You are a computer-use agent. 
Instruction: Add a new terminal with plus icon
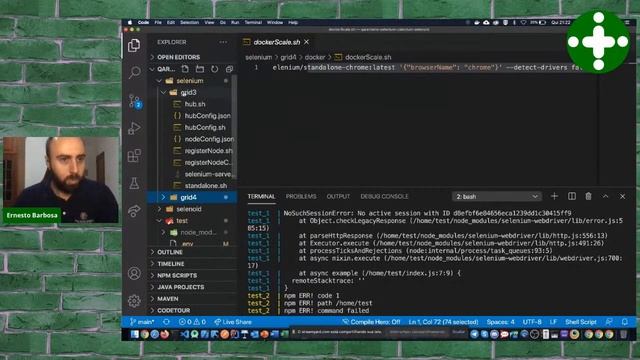pos(554,196)
